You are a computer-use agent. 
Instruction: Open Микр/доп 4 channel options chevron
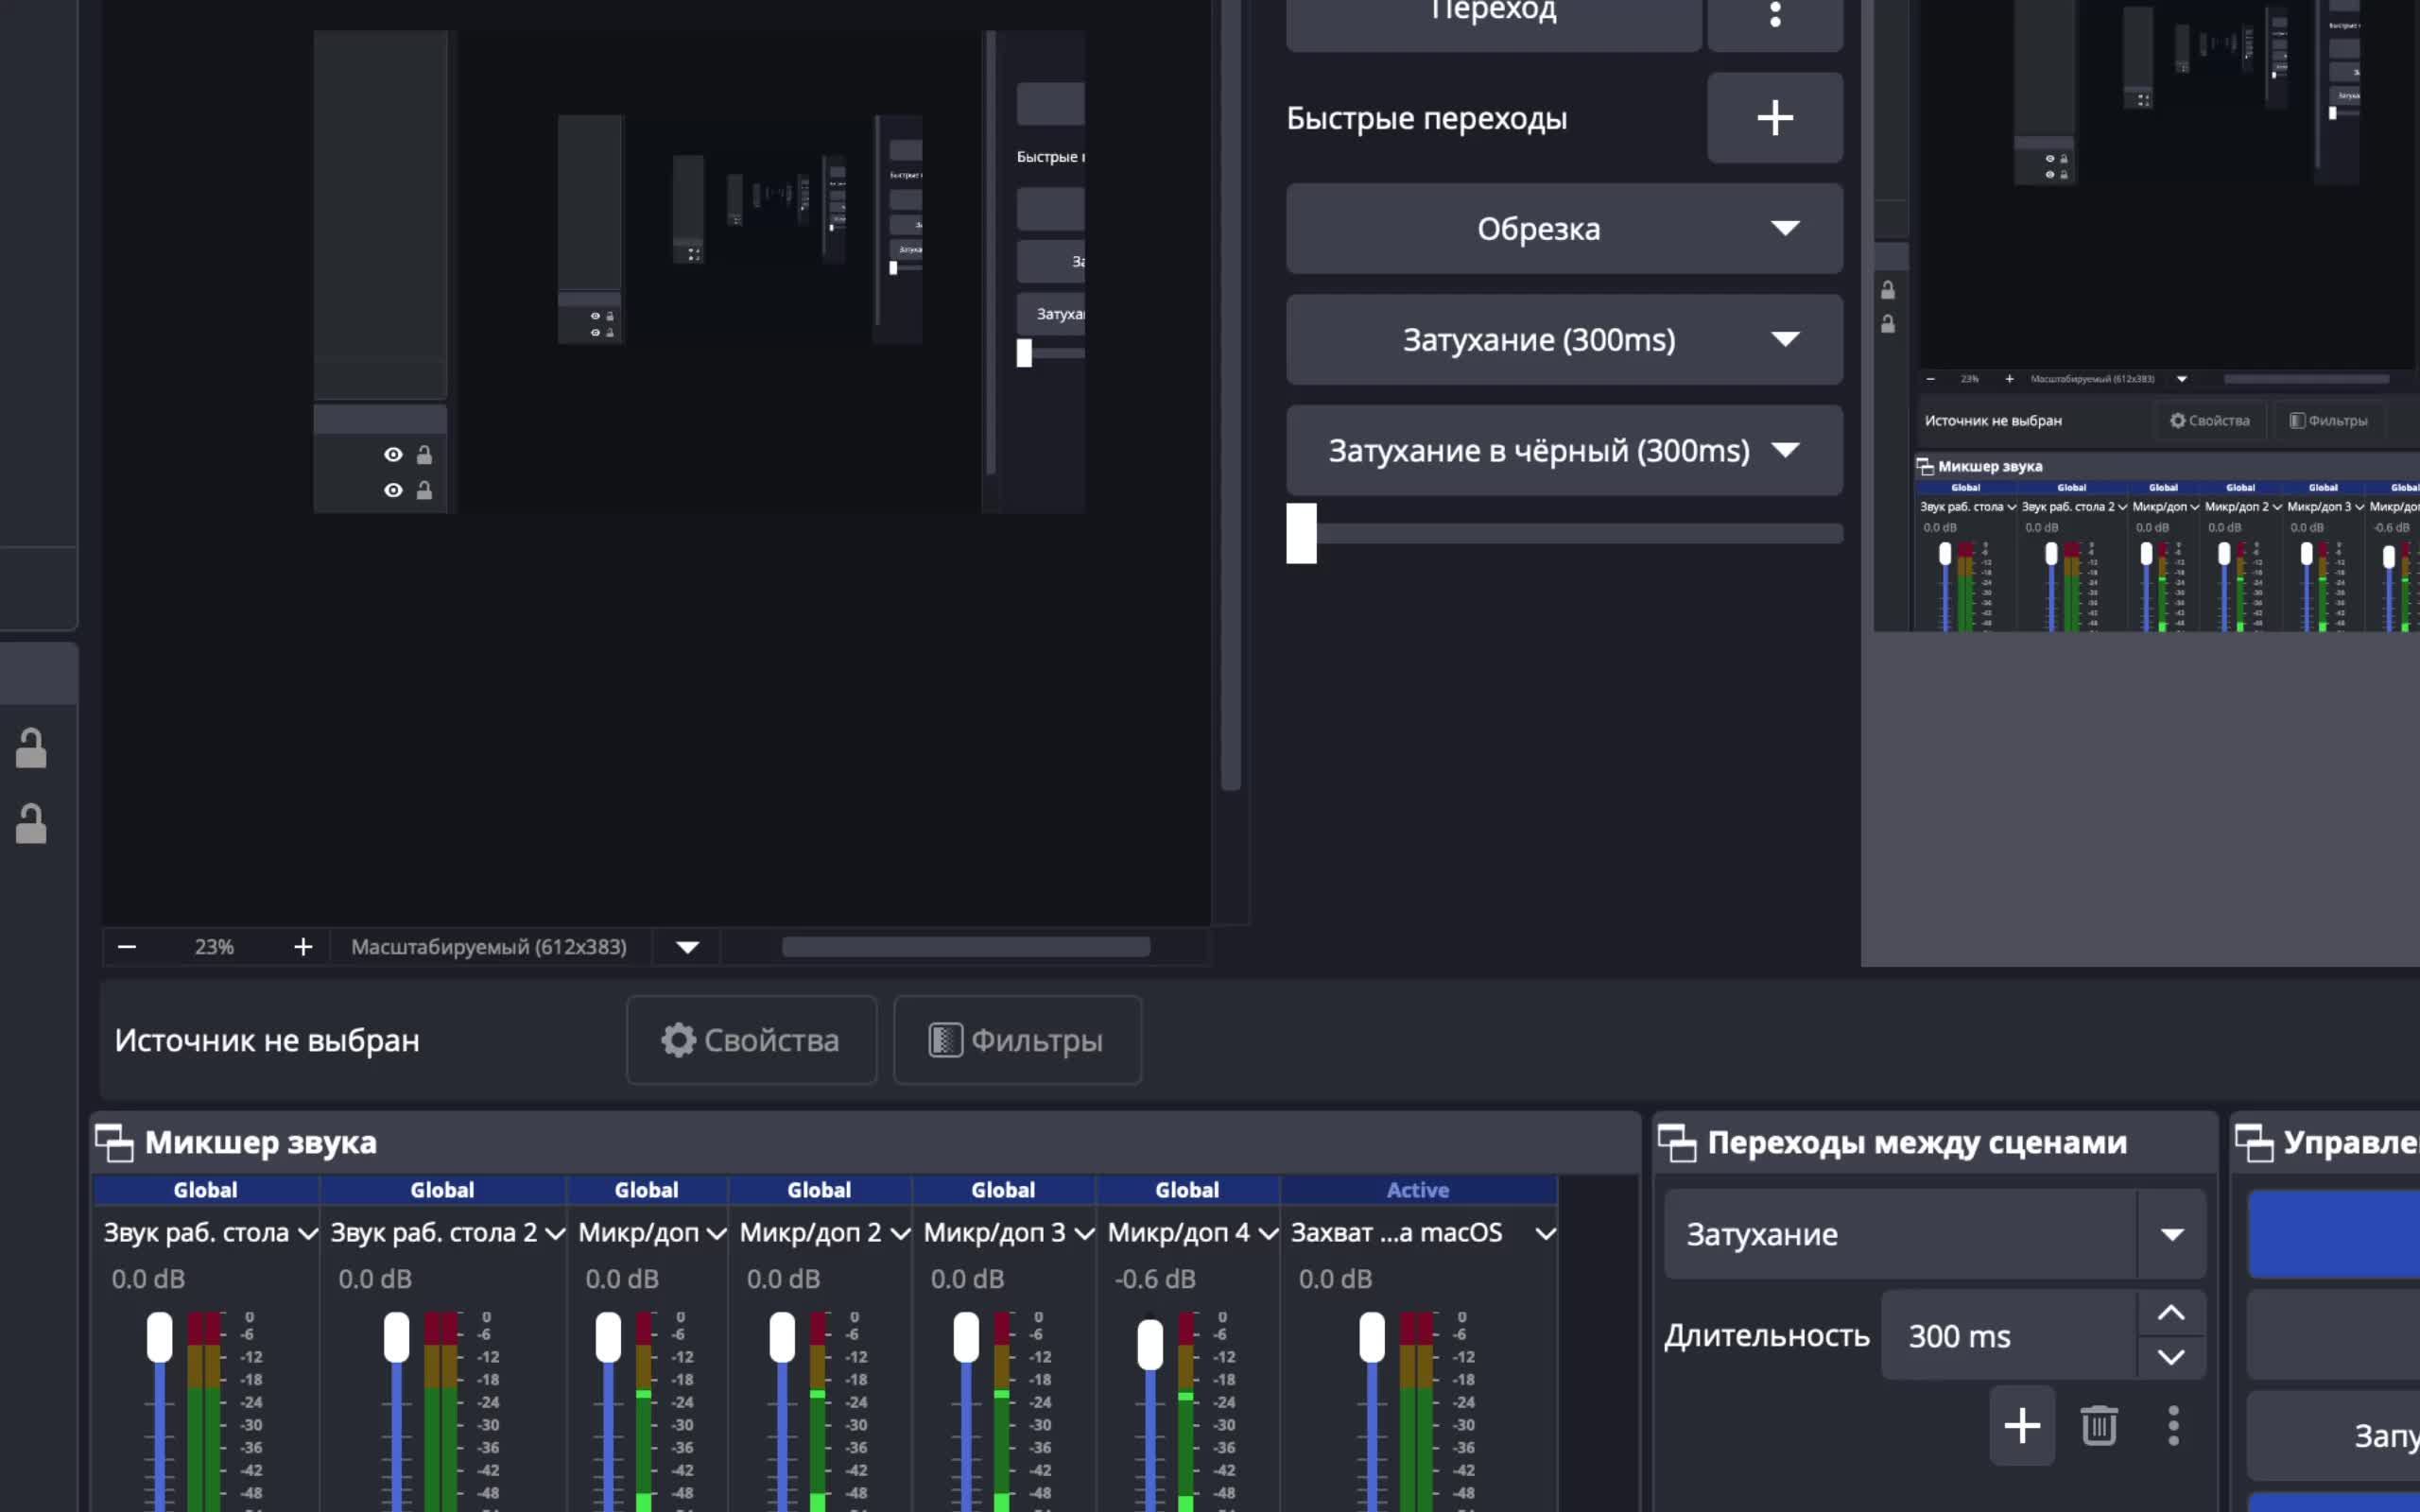(x=1268, y=1233)
